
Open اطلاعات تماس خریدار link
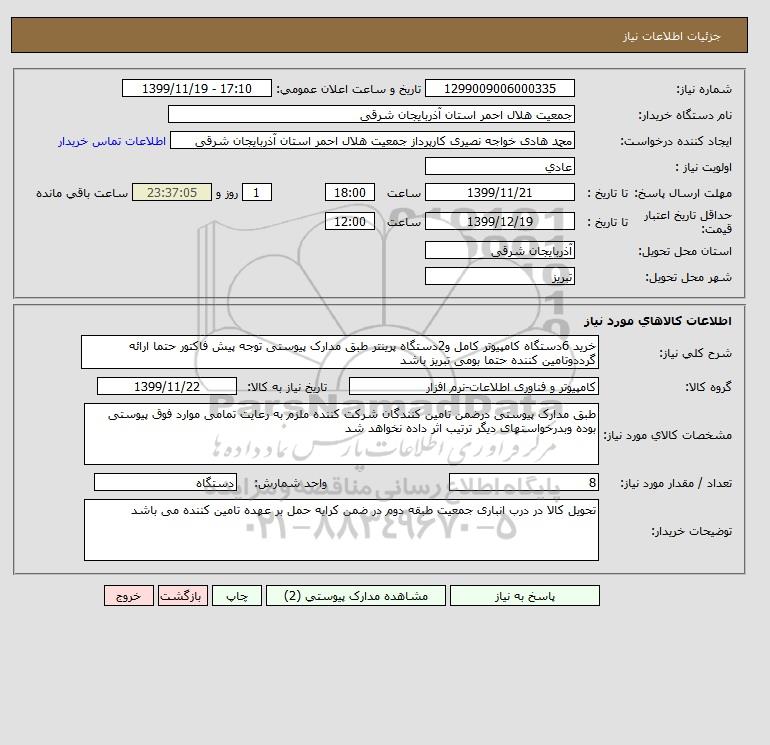tap(112, 141)
